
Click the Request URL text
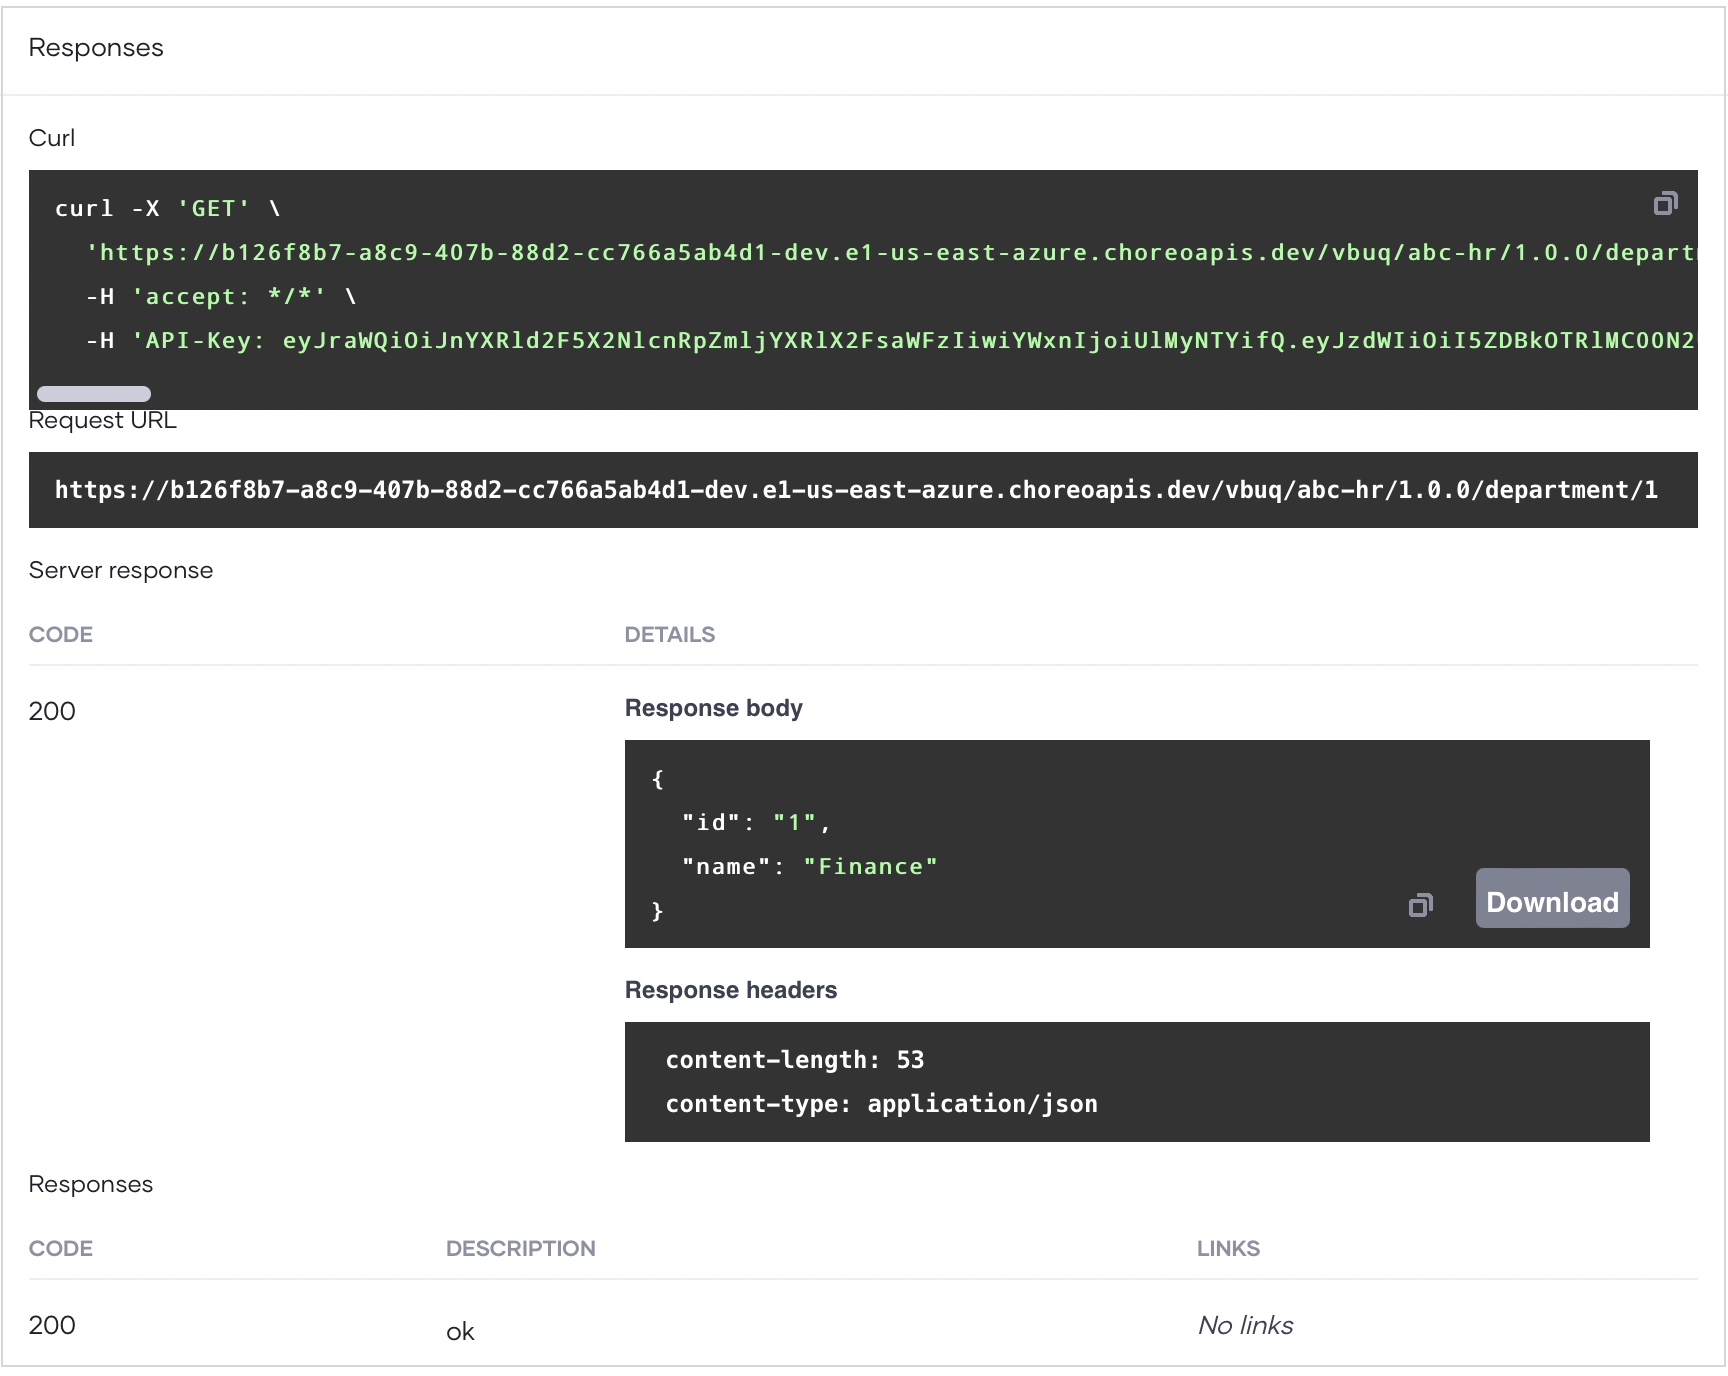point(855,490)
